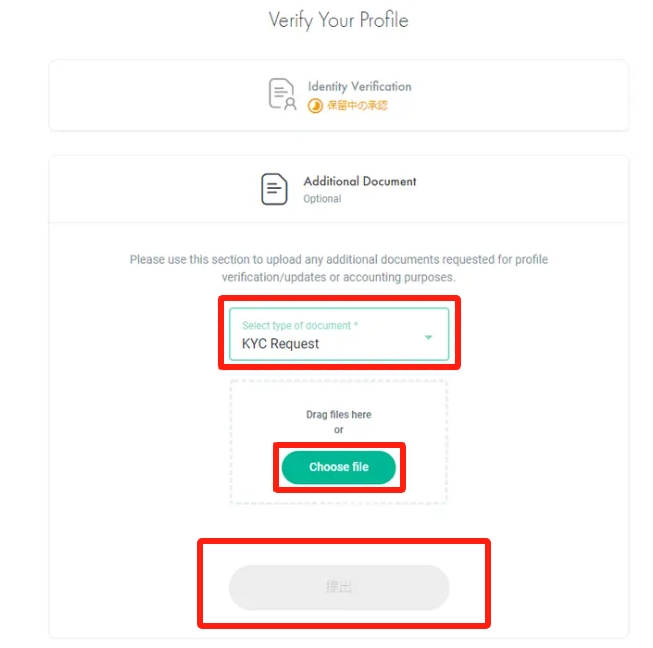Select the Identity Verification heading text
Image resolution: width=653 pixels, height=648 pixels.
point(359,87)
